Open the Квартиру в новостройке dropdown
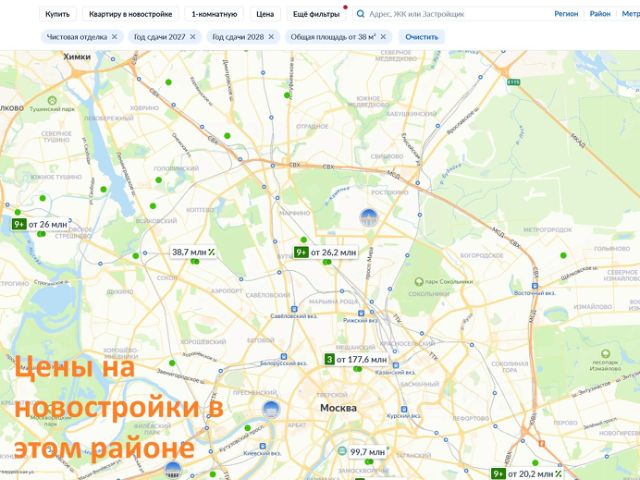640x480 pixels. coord(130,14)
